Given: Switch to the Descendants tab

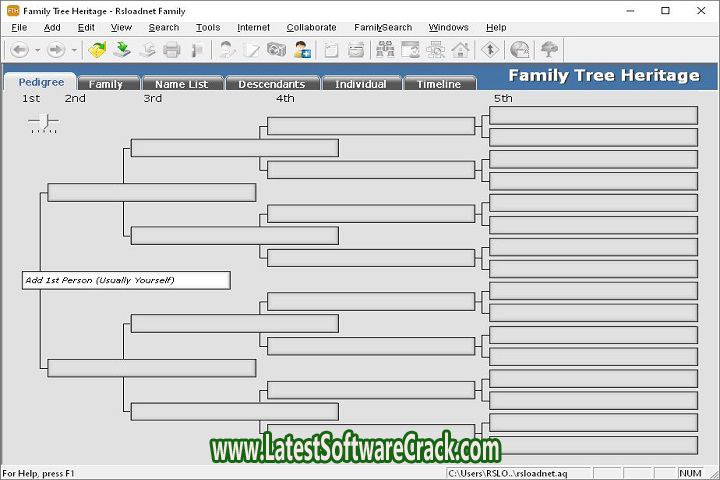Looking at the screenshot, I should pos(272,84).
